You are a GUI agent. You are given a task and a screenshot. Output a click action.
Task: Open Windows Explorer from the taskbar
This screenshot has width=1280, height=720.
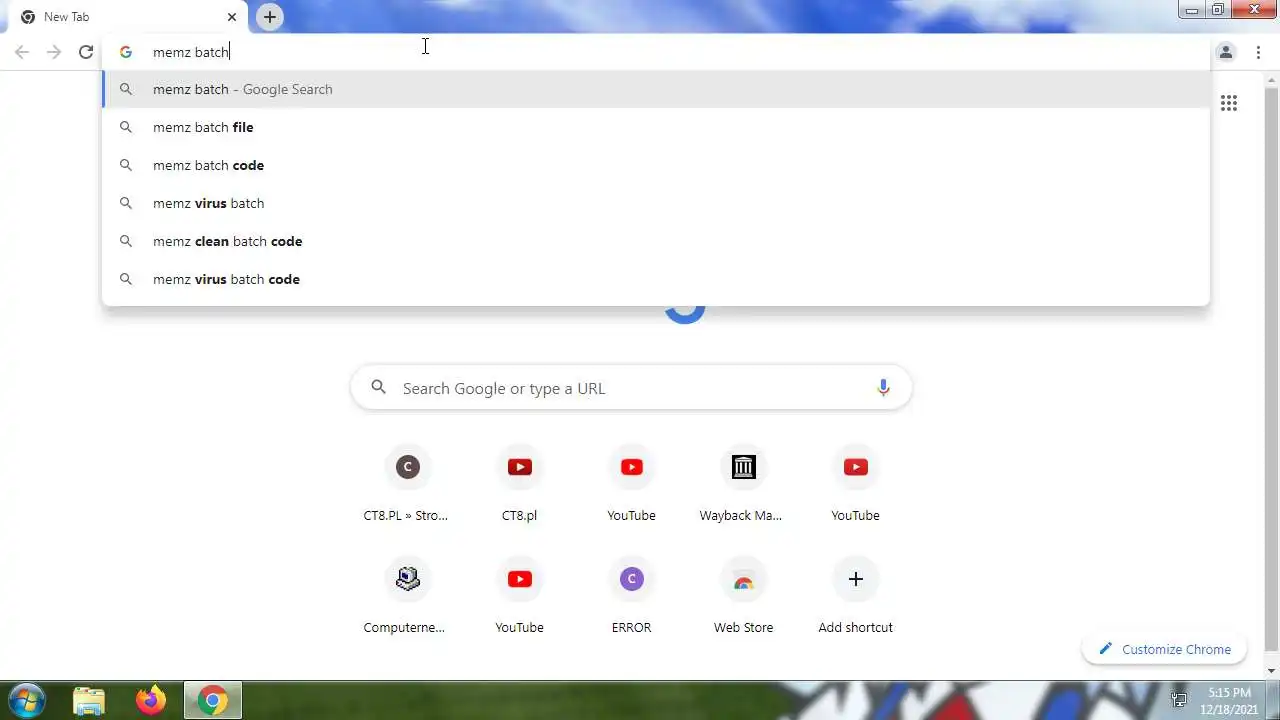tap(89, 701)
